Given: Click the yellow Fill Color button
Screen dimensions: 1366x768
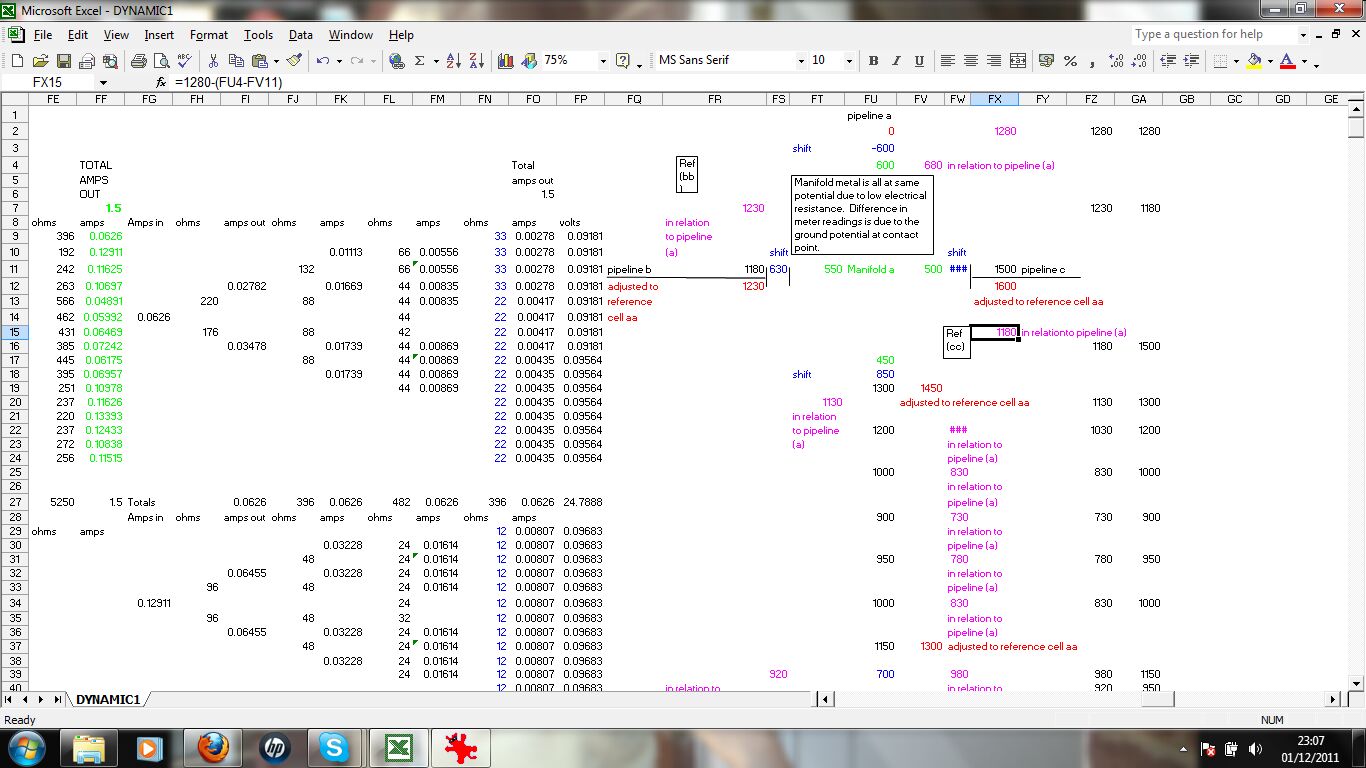Looking at the screenshot, I should pos(1254,61).
